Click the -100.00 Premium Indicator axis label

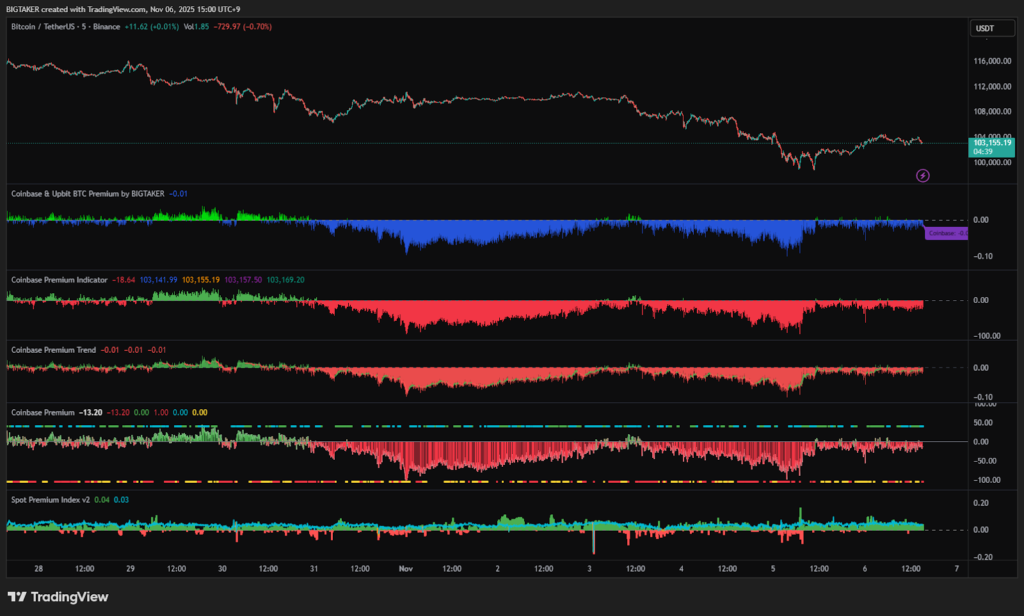[986, 336]
